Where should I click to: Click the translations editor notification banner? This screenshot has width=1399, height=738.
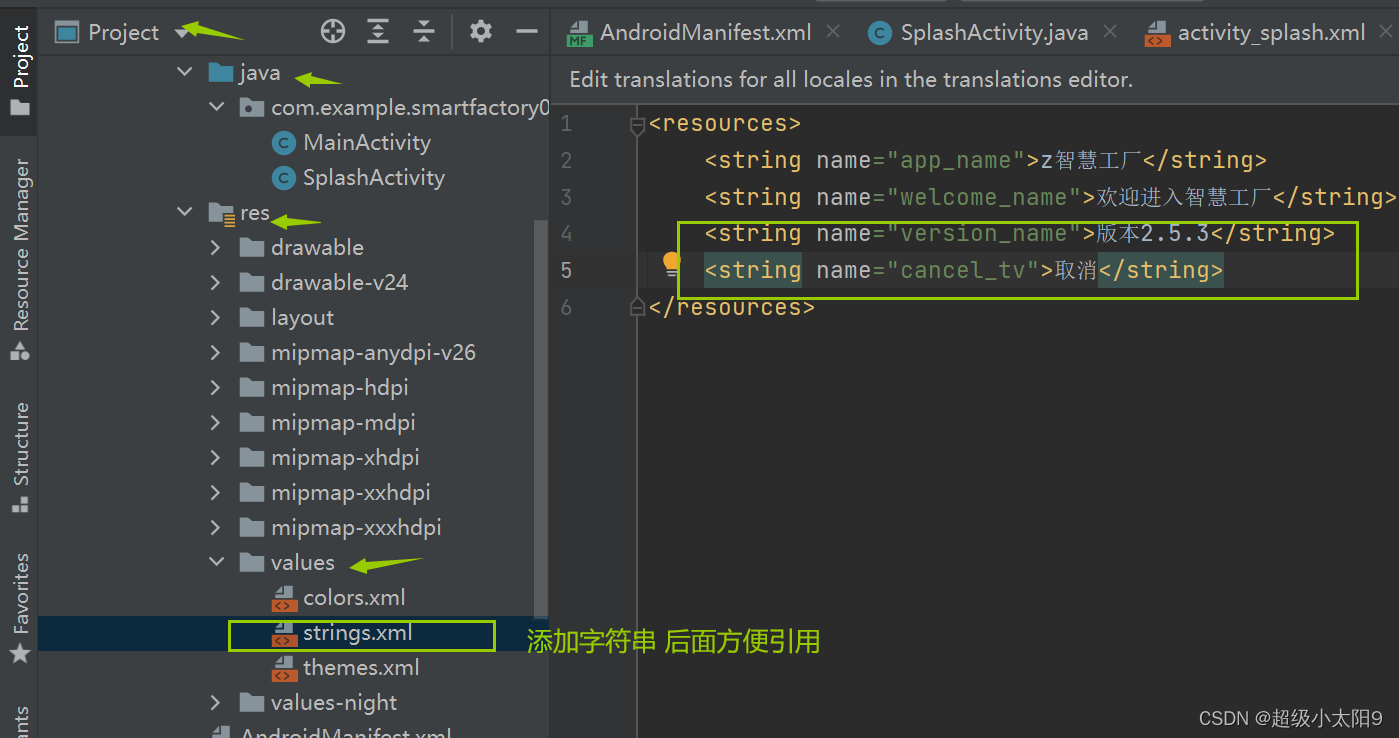[974, 79]
